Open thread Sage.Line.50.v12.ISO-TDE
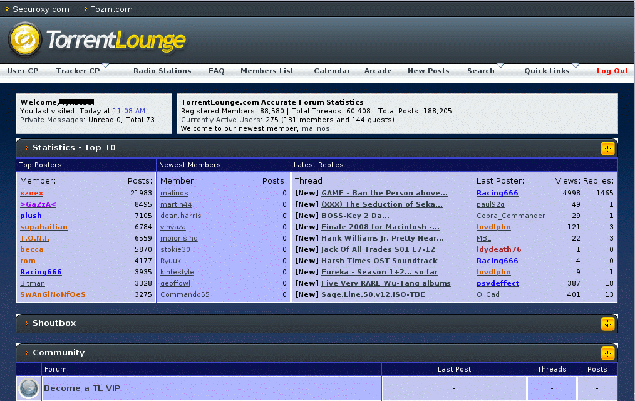 373,294
